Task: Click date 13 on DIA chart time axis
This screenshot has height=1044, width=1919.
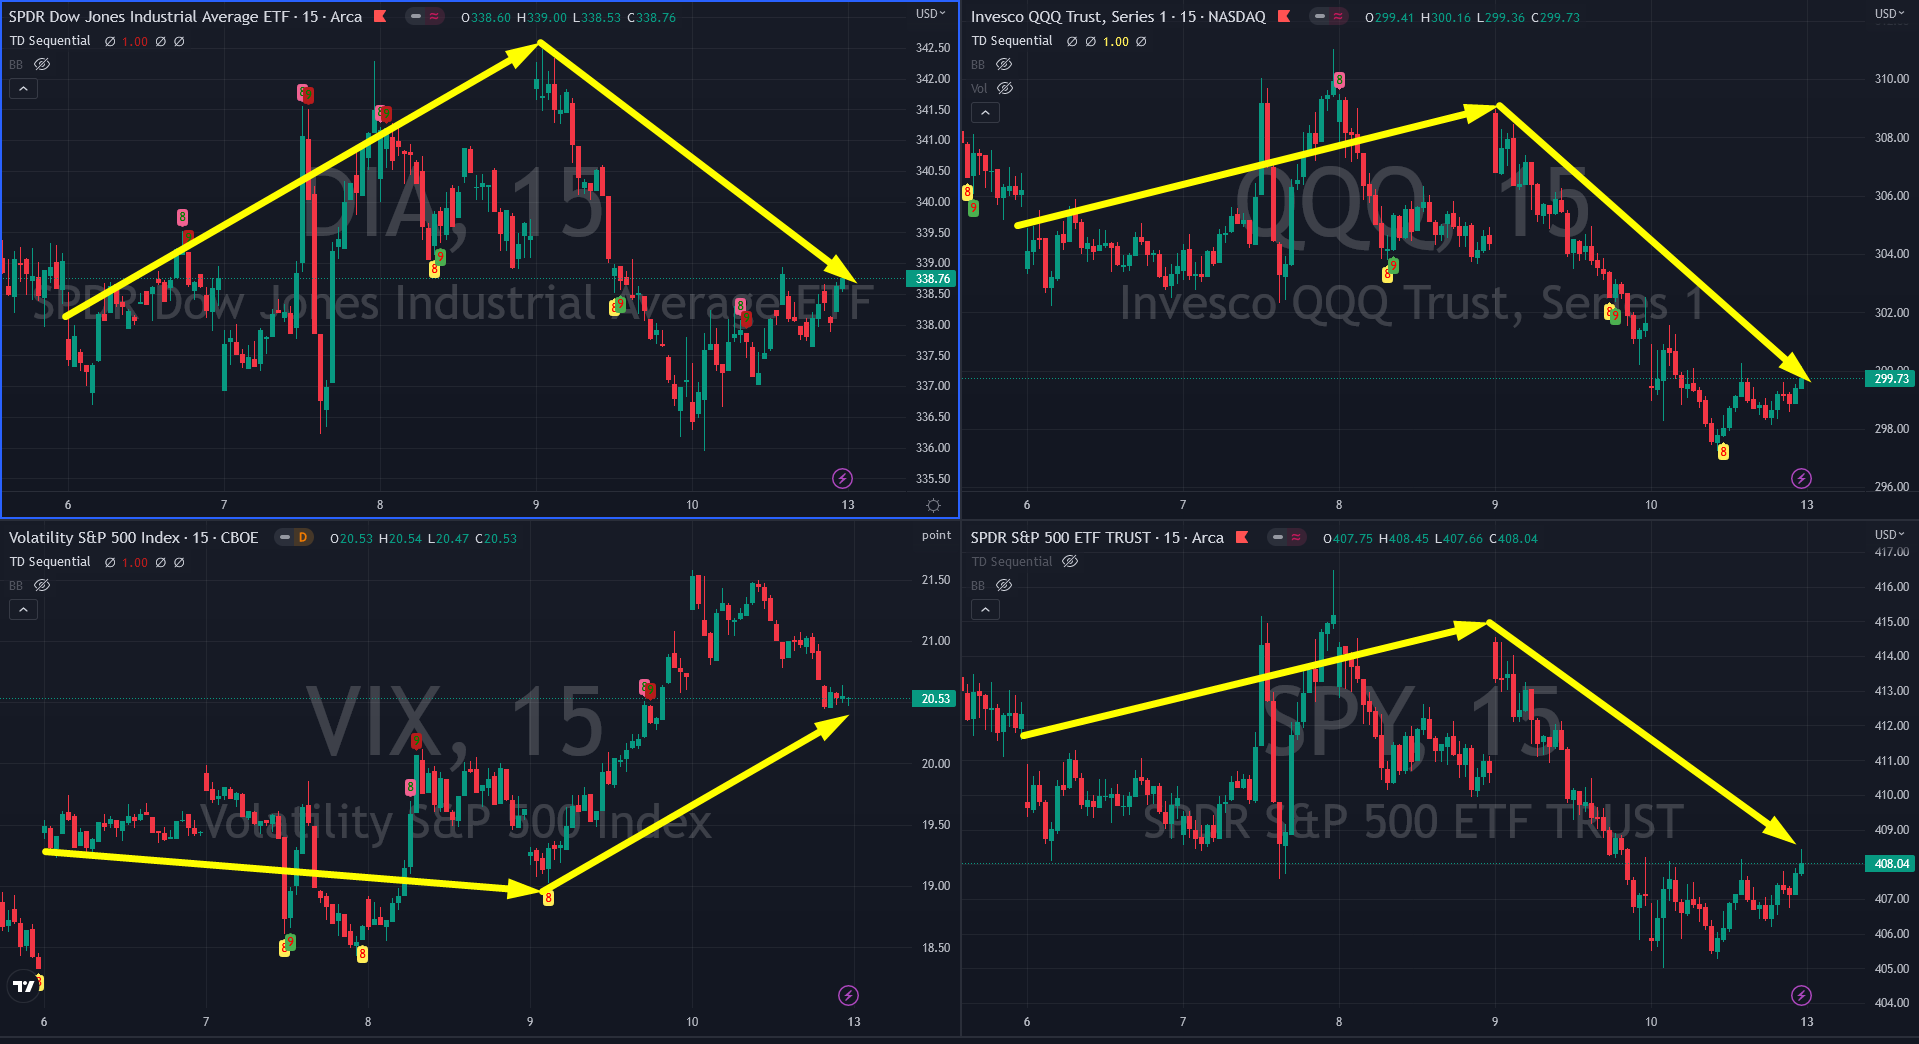Action: click(848, 505)
